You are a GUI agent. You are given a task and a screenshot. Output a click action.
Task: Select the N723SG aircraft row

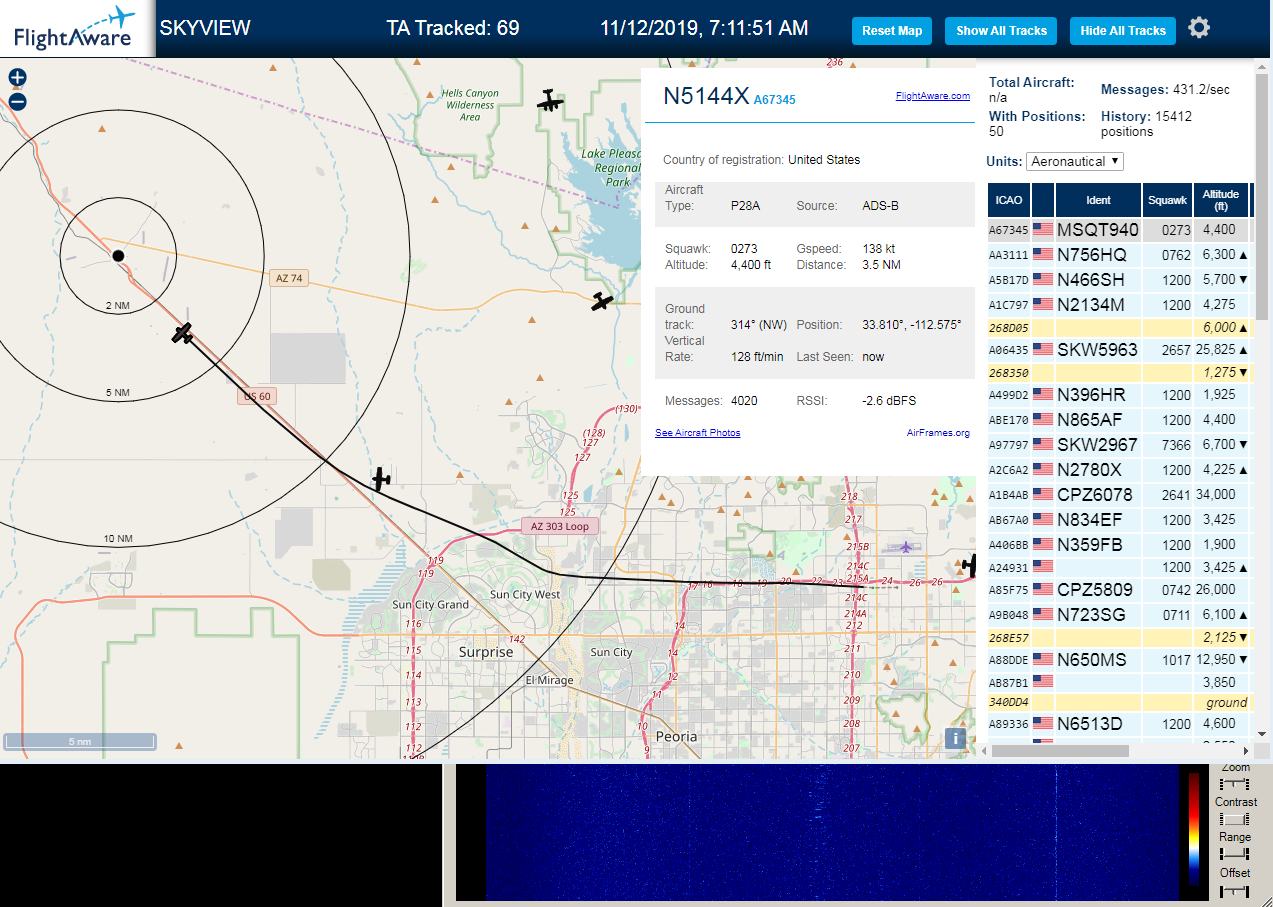(1119, 615)
